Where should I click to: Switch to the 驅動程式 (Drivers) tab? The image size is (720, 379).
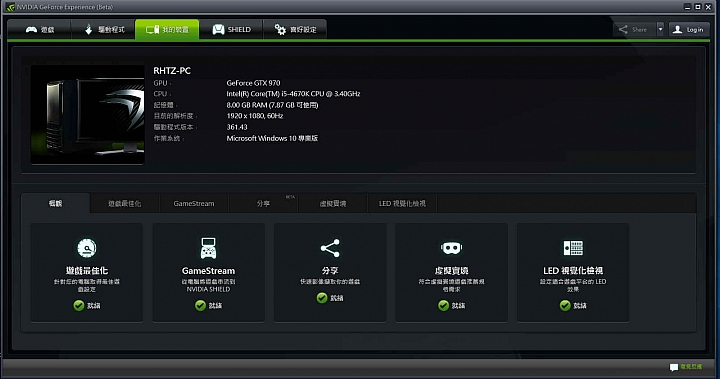tap(103, 29)
